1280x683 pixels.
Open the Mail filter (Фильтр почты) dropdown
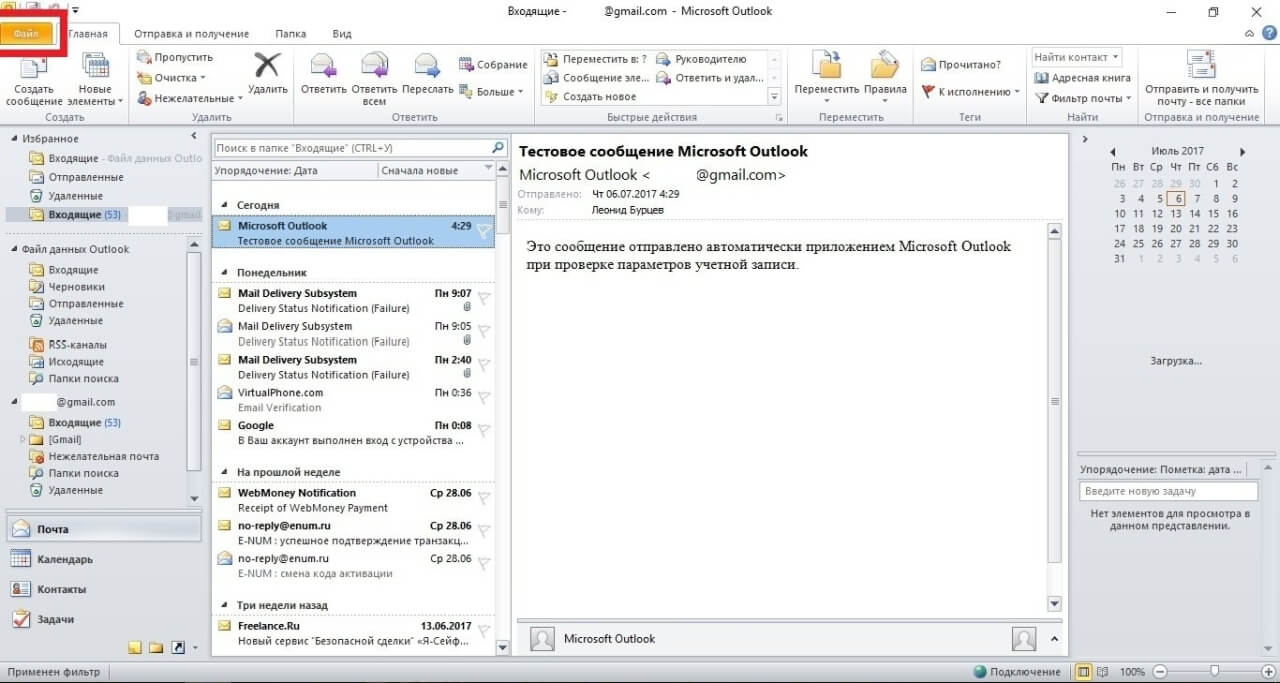(1083, 98)
